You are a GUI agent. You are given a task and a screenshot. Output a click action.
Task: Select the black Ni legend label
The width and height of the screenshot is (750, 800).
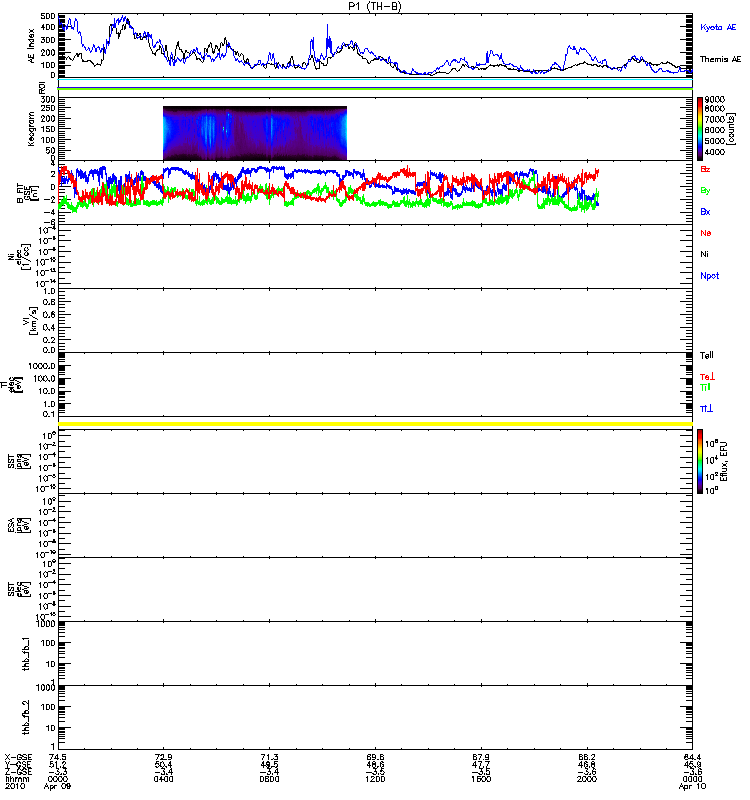click(x=704, y=254)
